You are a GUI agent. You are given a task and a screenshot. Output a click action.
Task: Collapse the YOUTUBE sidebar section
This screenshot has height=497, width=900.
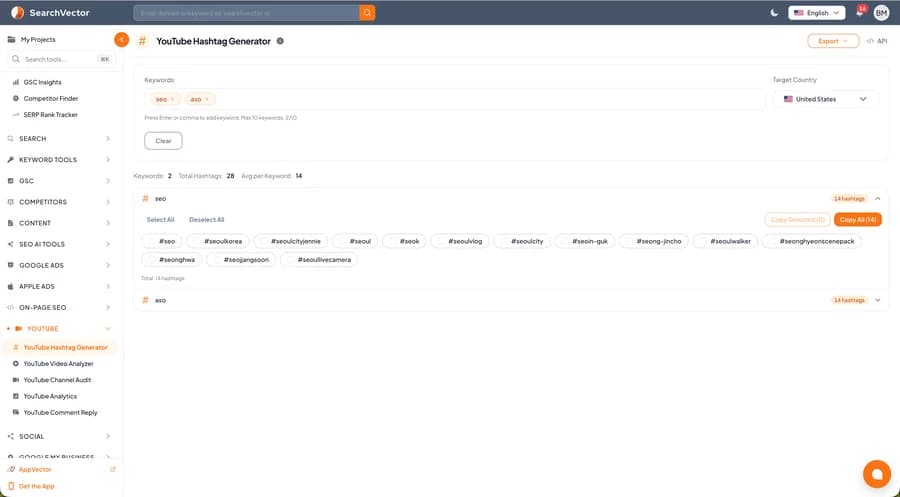pyautogui.click(x=59, y=329)
